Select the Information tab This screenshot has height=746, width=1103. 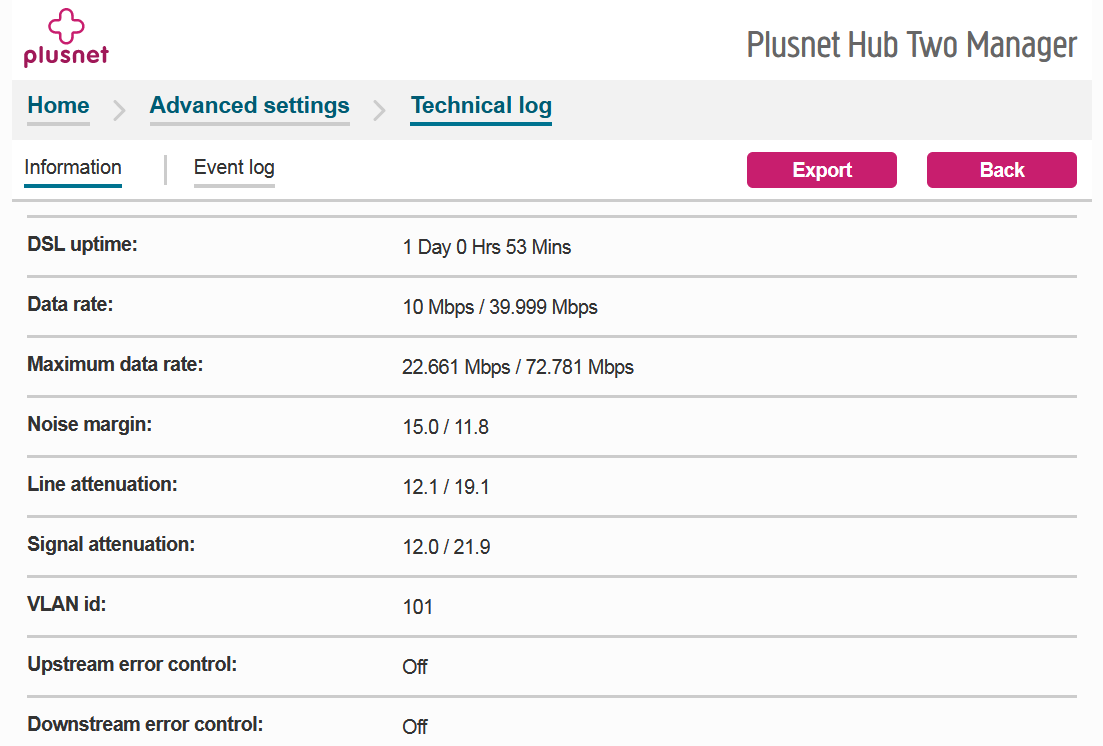72,167
